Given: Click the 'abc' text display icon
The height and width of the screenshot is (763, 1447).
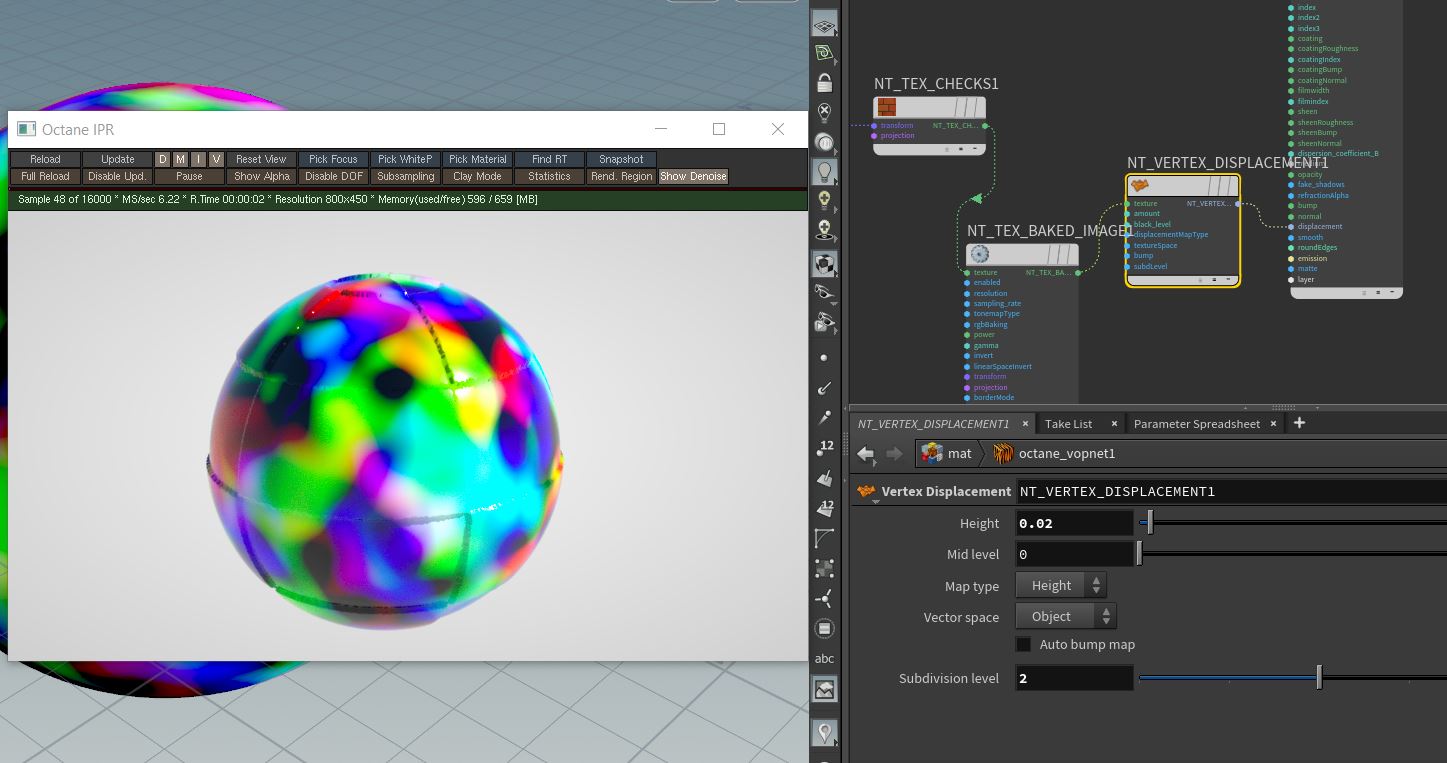Looking at the screenshot, I should tap(824, 658).
